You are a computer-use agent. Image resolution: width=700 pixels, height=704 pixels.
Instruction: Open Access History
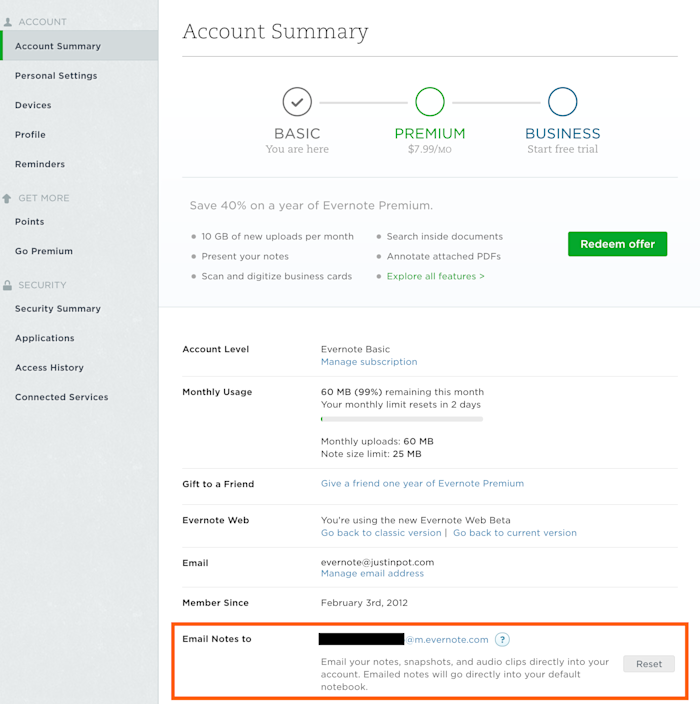click(x=49, y=367)
